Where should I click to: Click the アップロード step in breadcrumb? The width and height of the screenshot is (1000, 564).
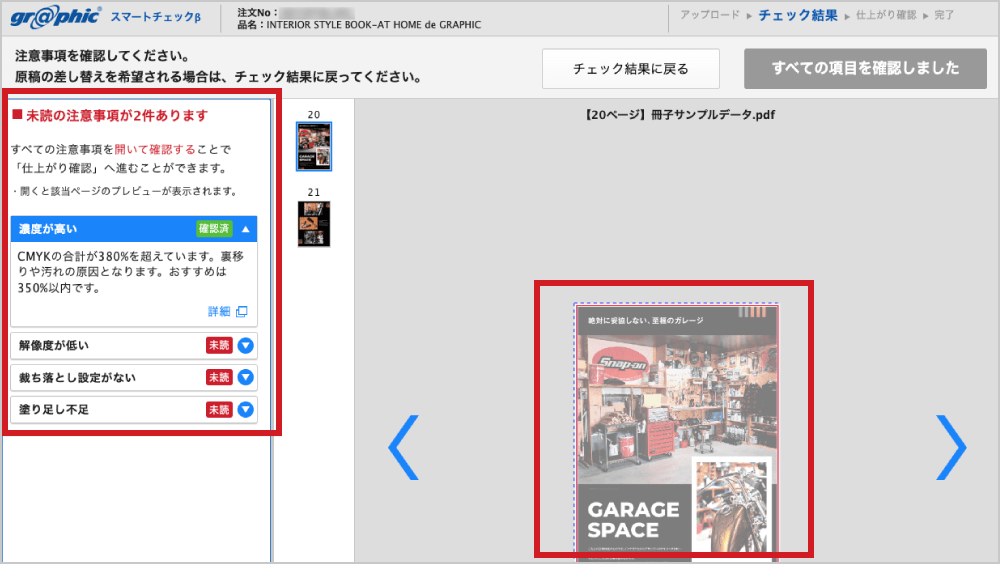pyautogui.click(x=710, y=15)
